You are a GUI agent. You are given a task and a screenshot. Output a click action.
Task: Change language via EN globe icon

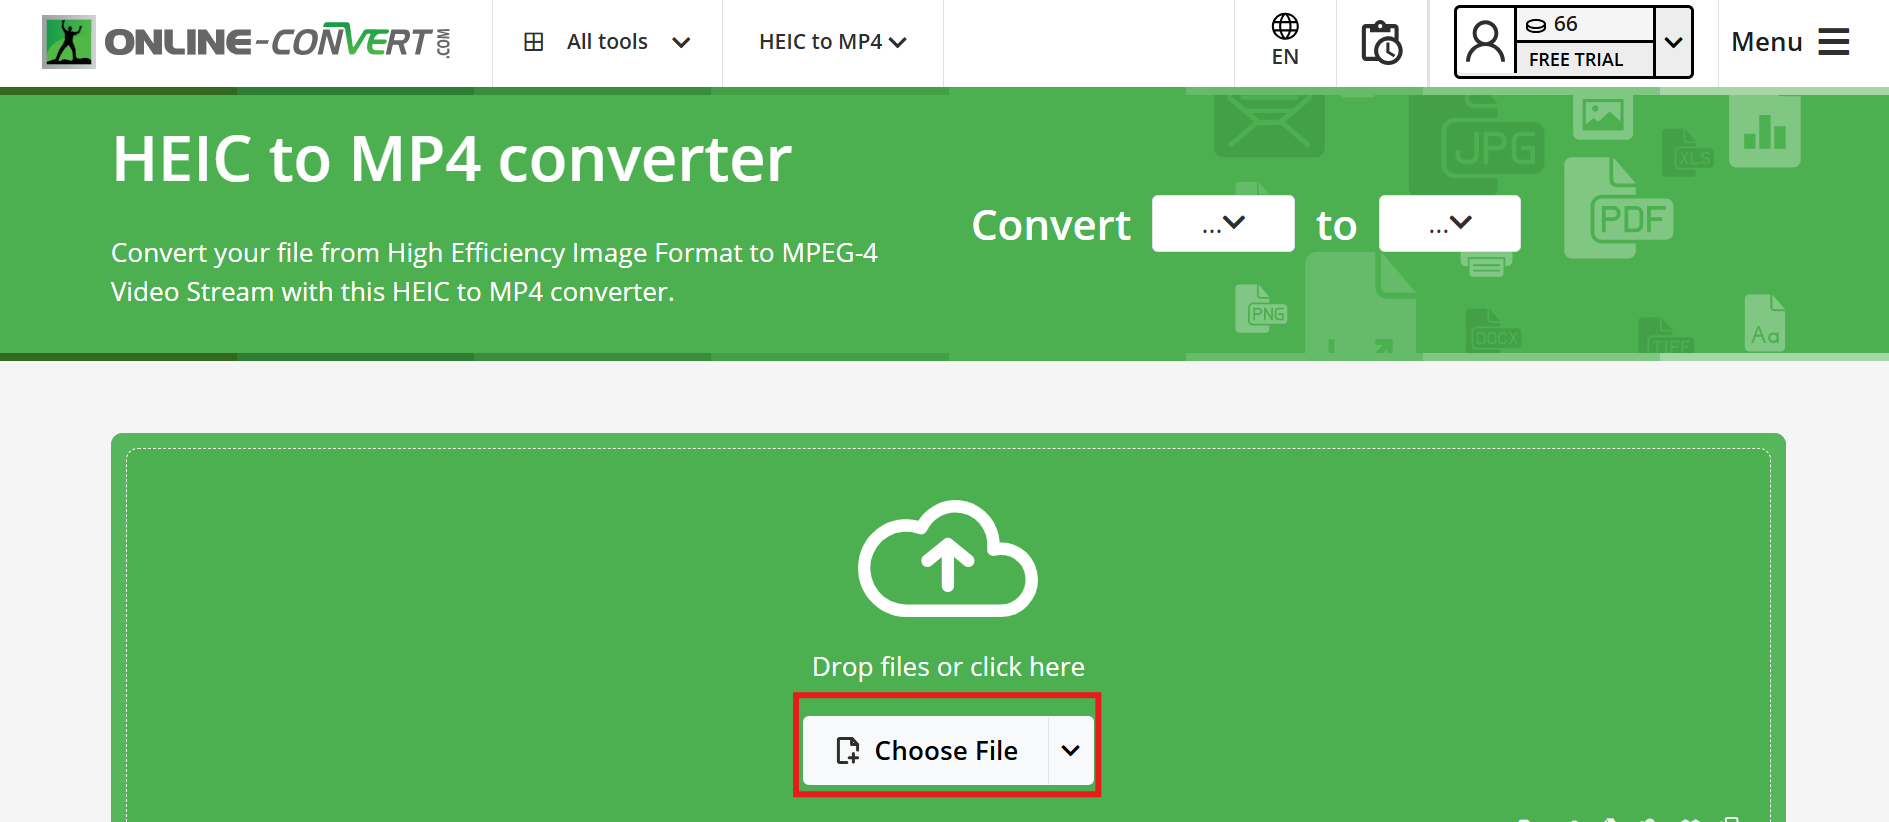tap(1285, 41)
